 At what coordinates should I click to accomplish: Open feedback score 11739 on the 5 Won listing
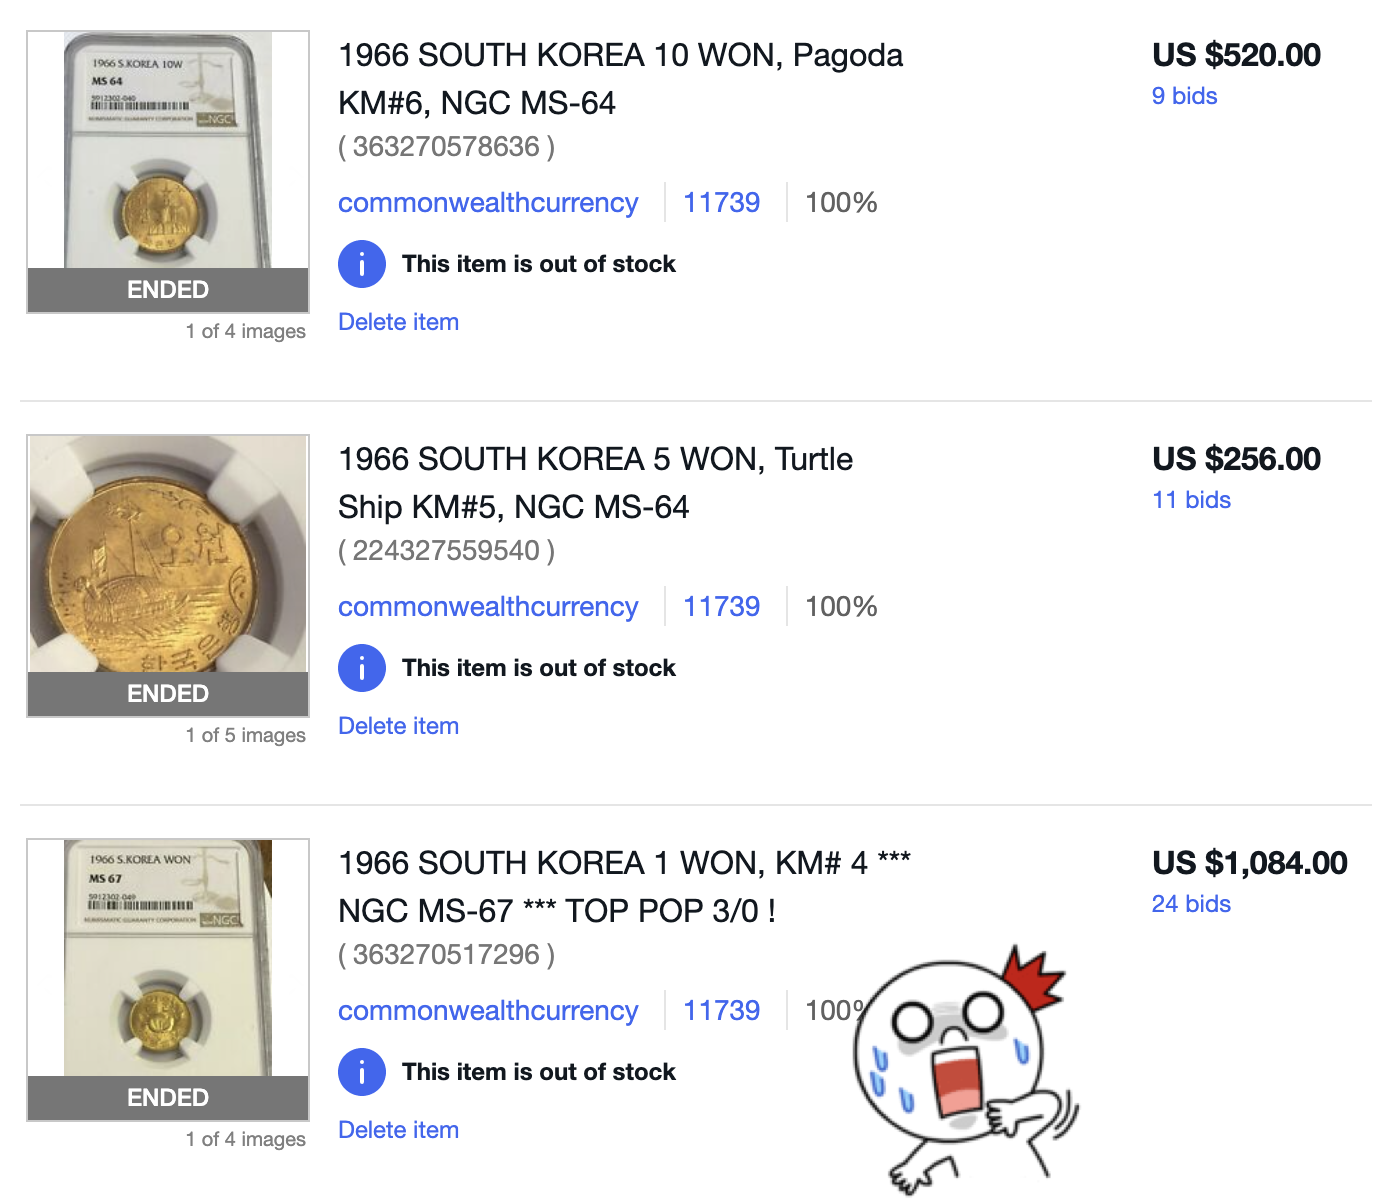pos(721,607)
